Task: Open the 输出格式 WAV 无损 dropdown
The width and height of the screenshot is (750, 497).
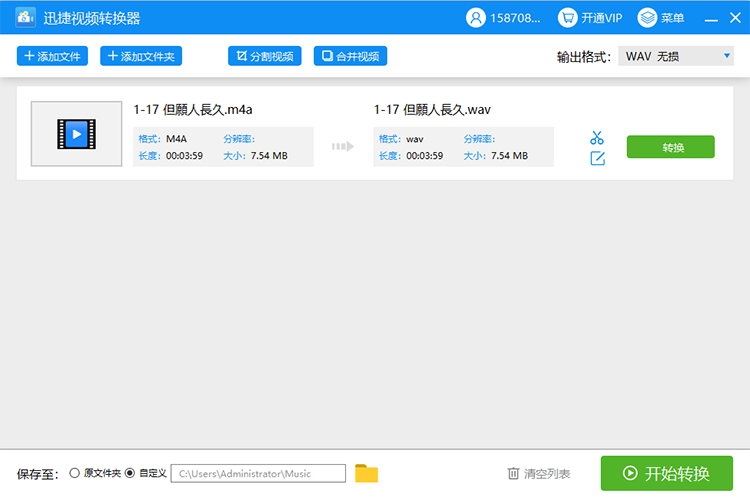Action: pyautogui.click(x=676, y=56)
